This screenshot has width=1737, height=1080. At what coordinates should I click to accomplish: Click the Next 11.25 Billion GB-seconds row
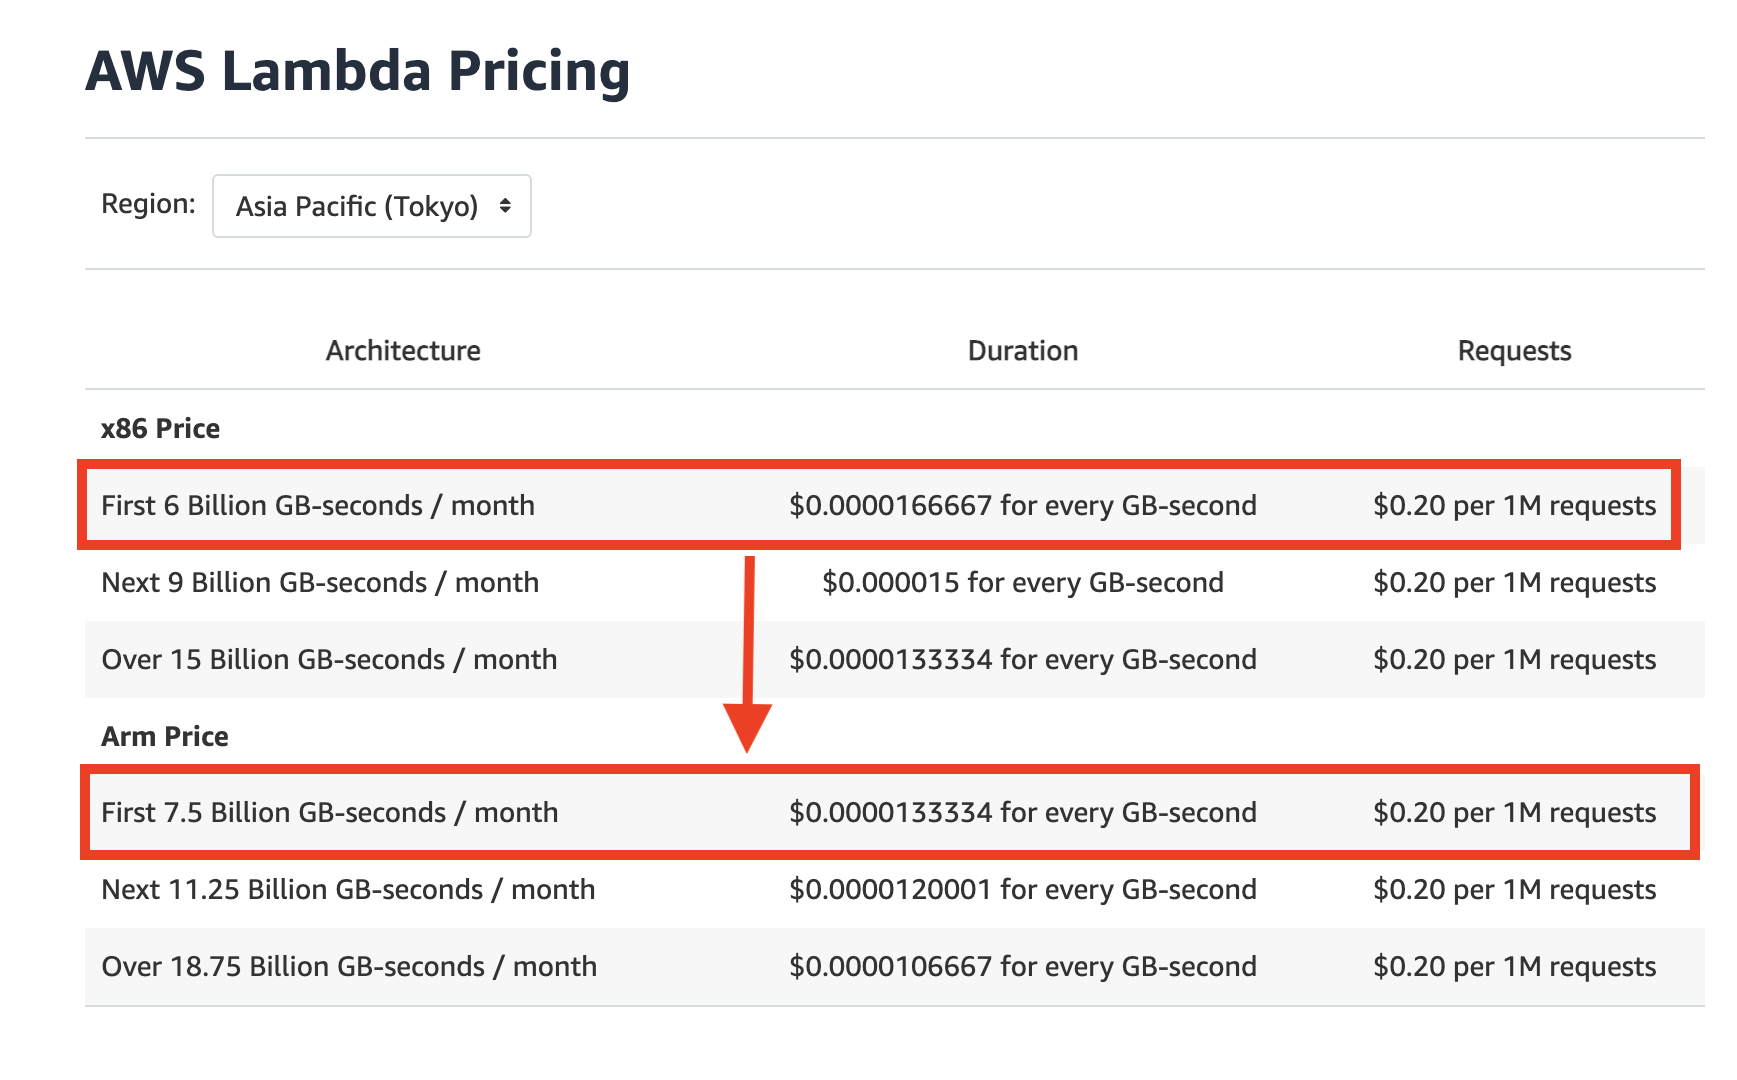point(347,888)
